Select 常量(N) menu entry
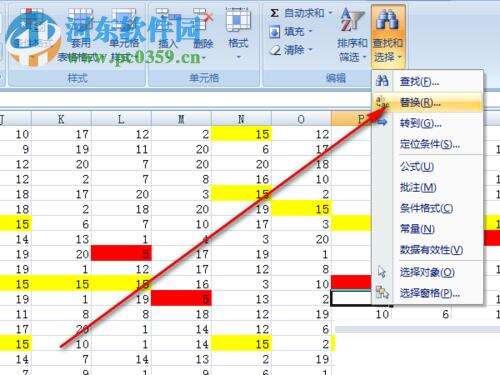Viewport: 500px width, 375px height. 428,229
